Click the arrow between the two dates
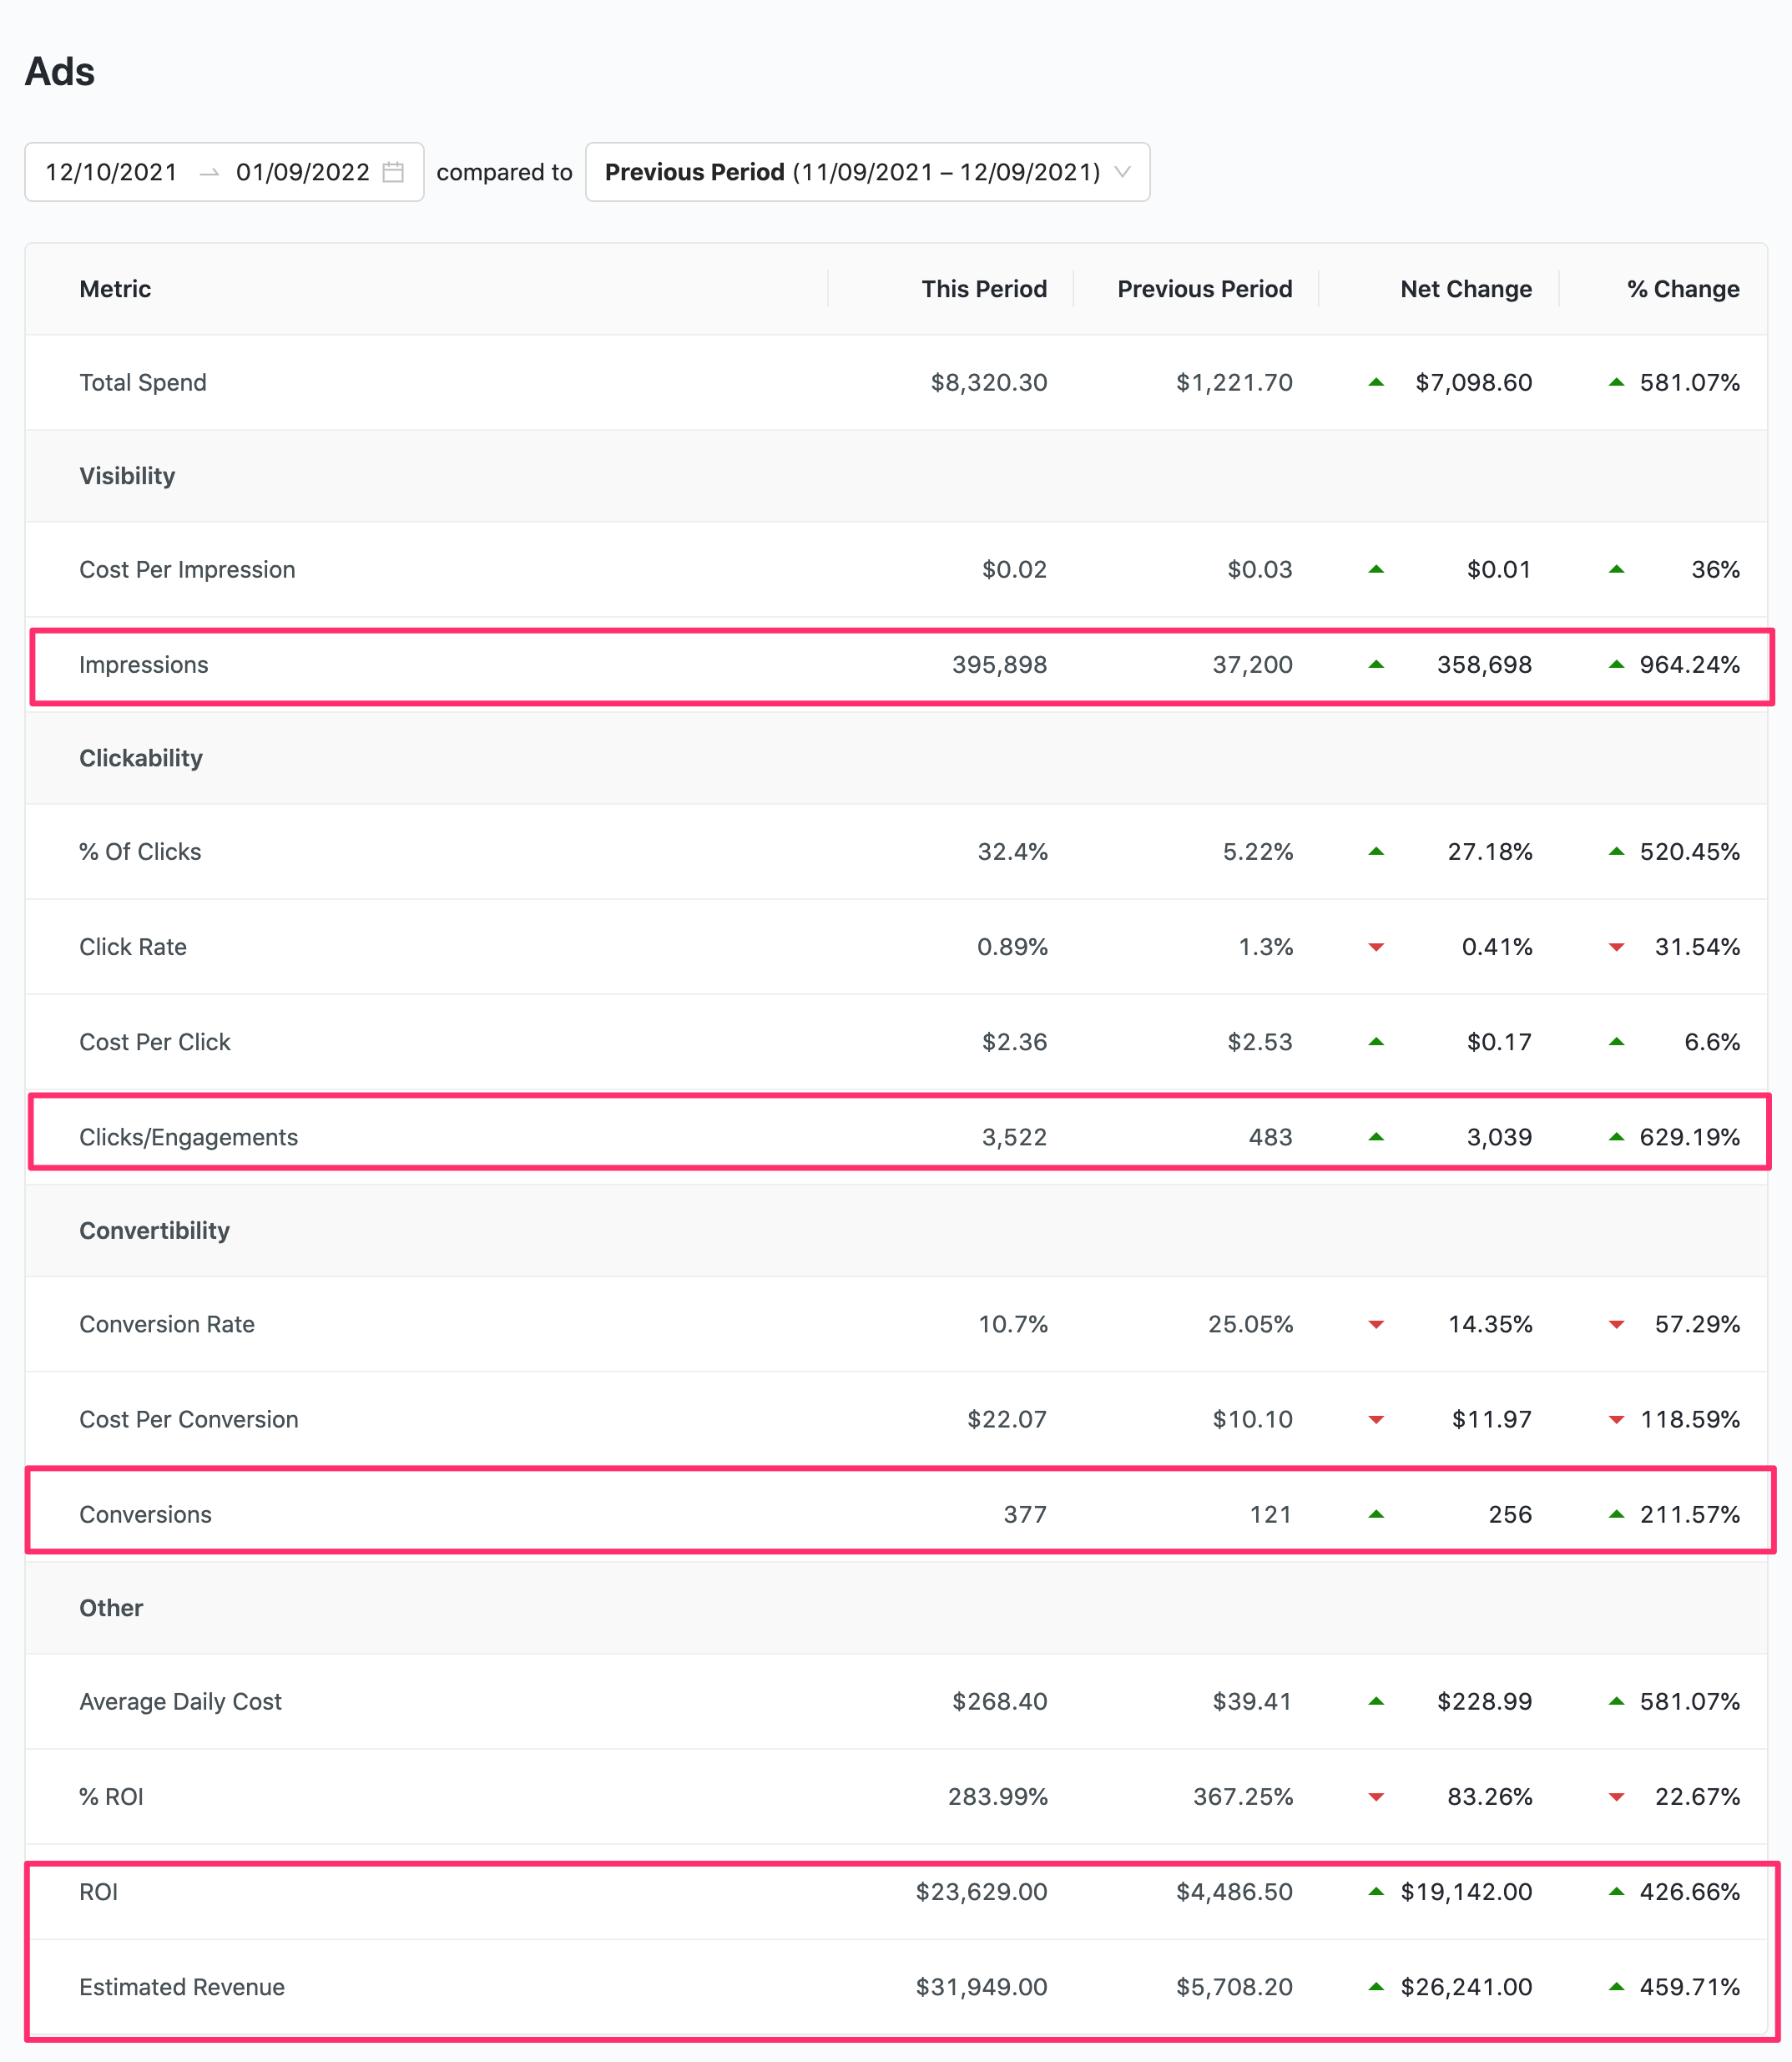Screen dimensions: 1792x2062 click(x=209, y=173)
